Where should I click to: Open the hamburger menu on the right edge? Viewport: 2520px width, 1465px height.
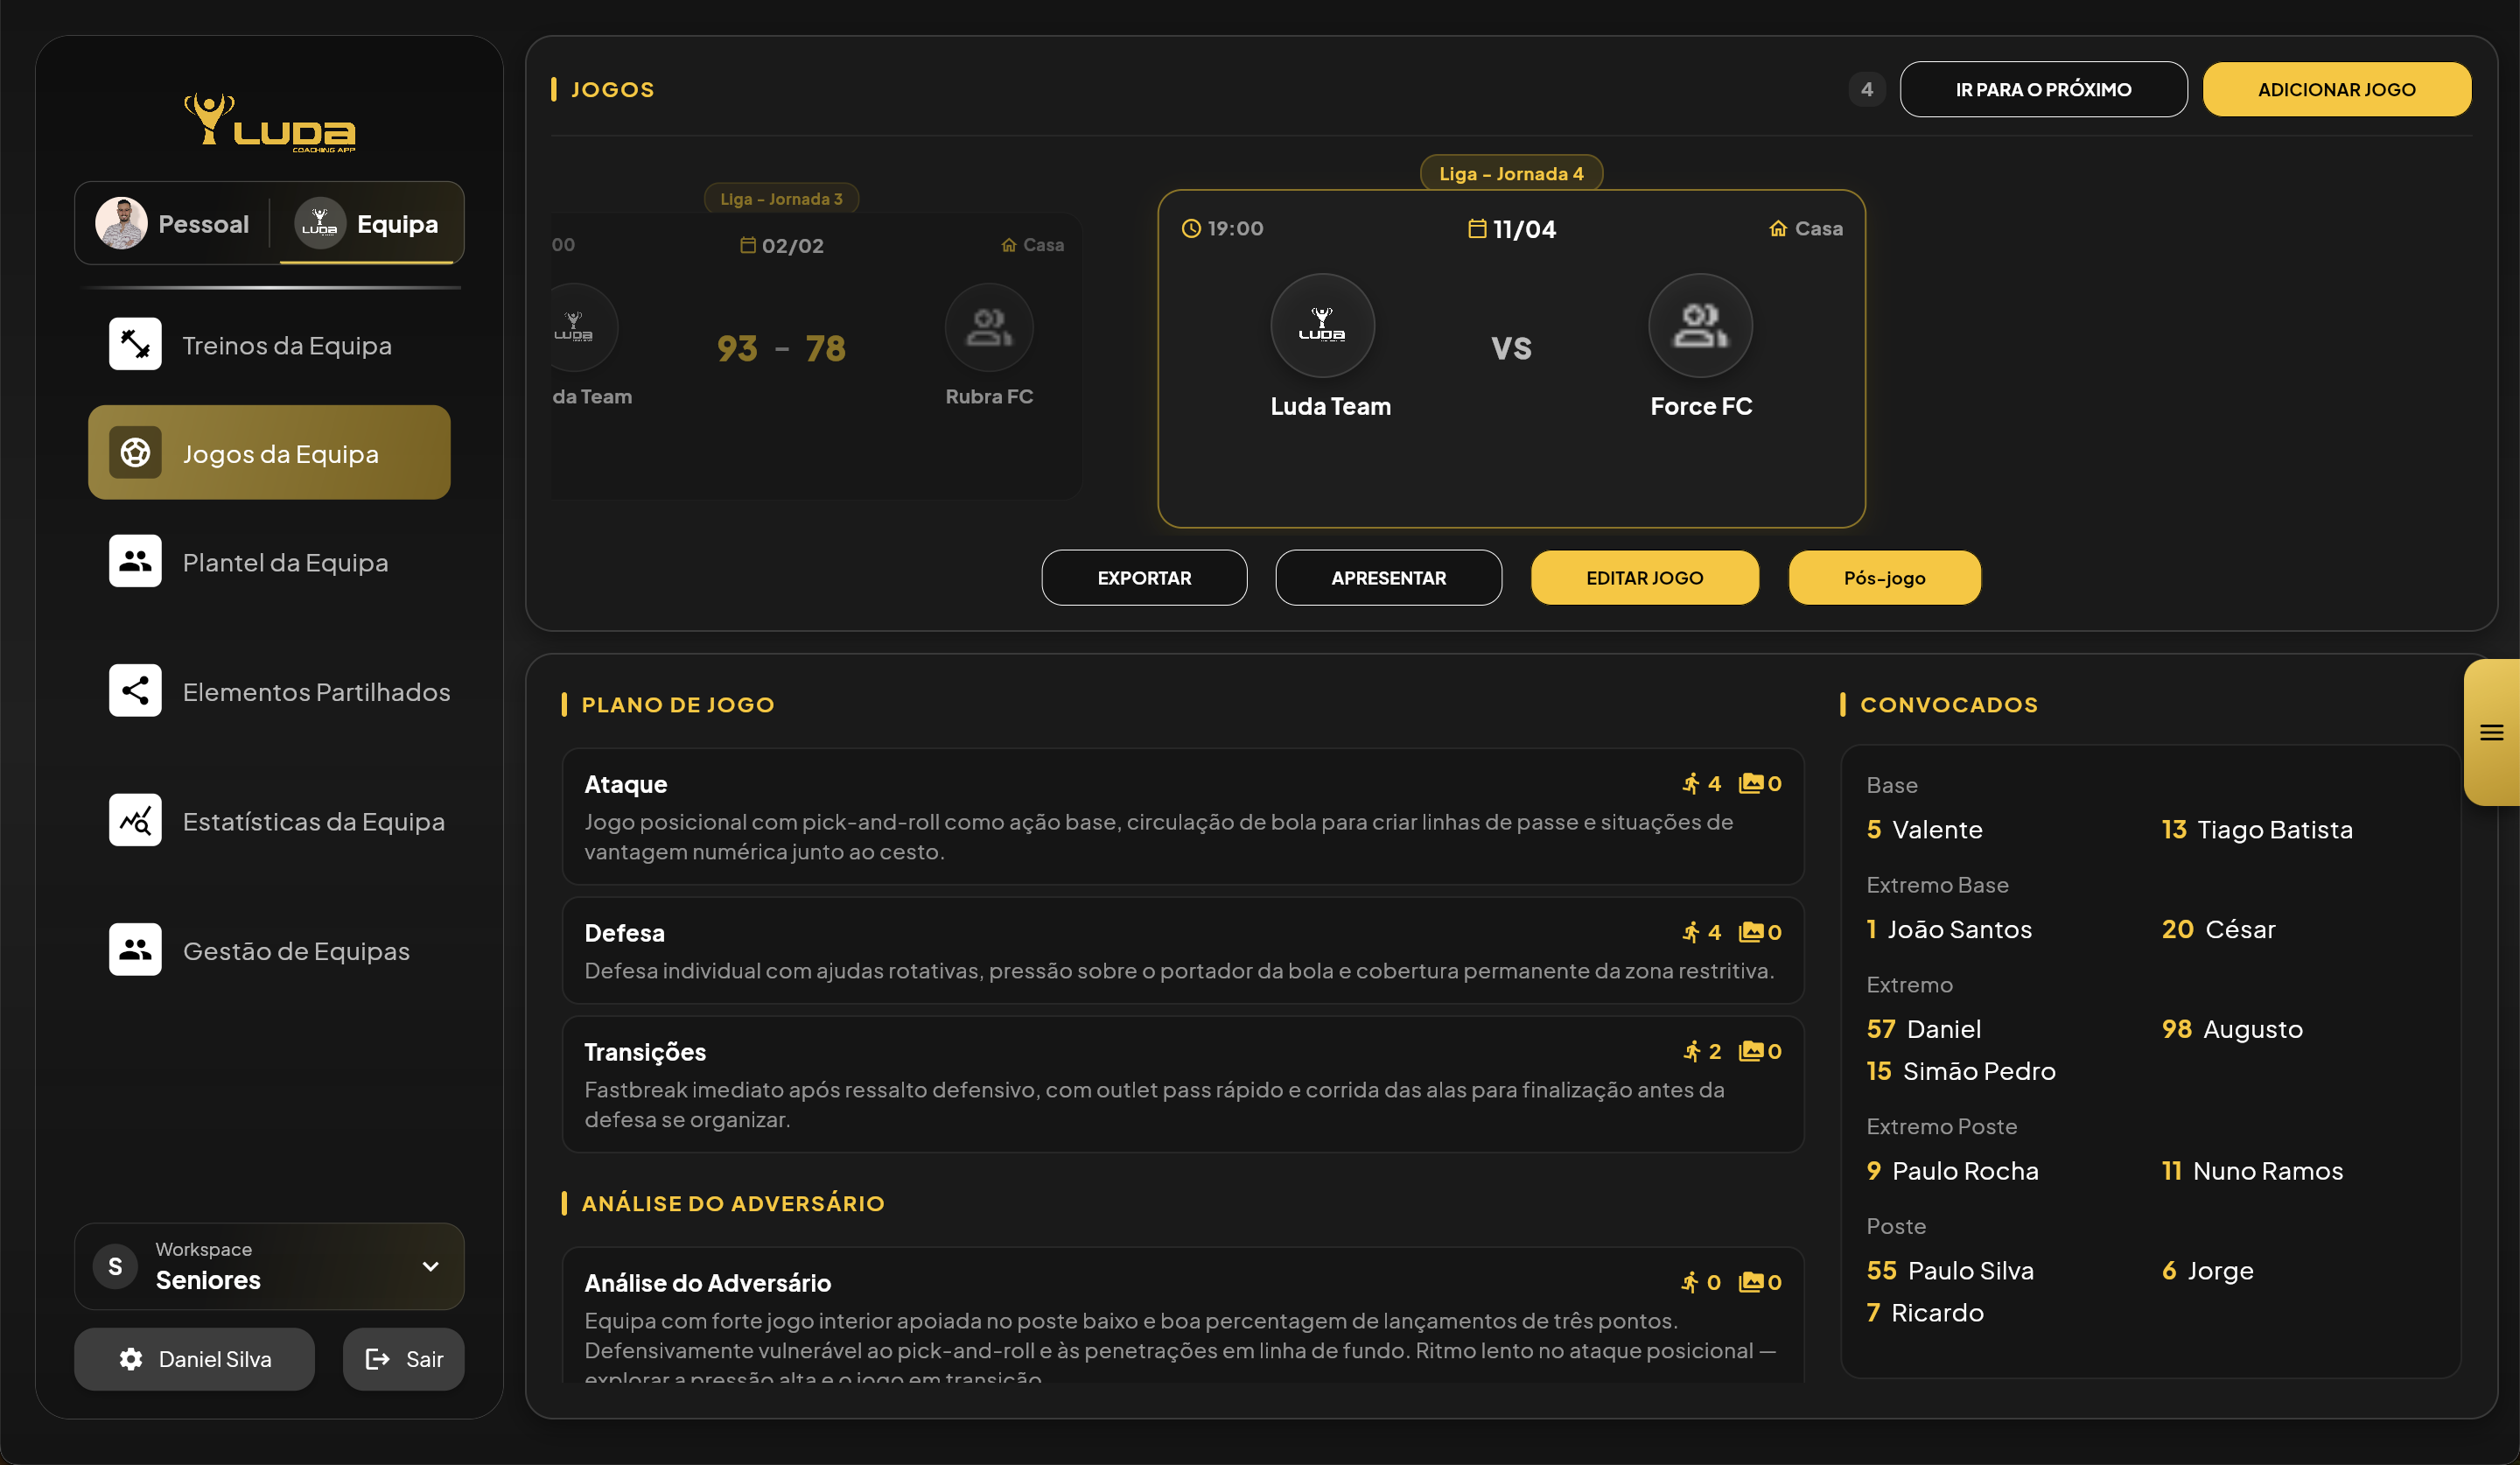(2492, 733)
